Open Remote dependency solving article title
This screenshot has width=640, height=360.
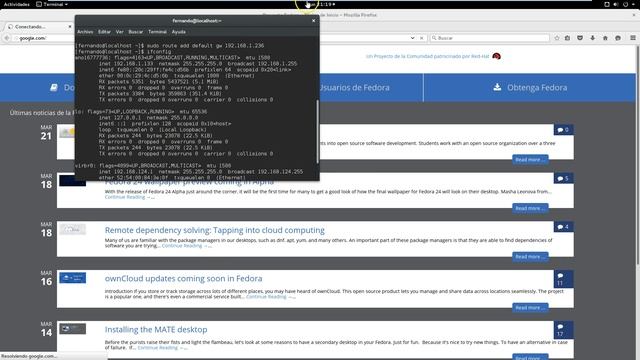(x=215, y=230)
